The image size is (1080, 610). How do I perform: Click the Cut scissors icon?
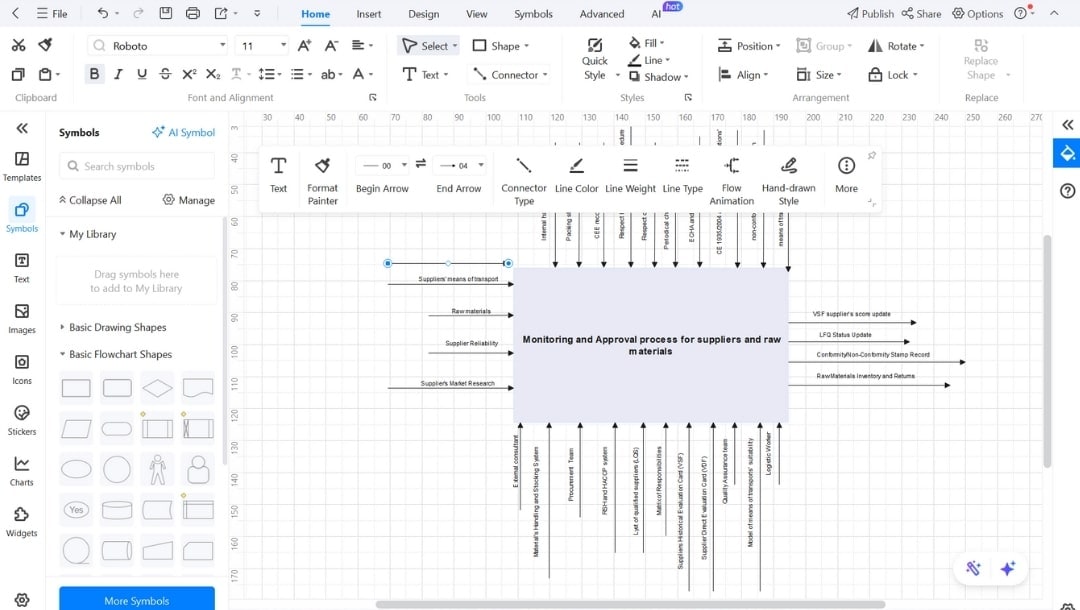19,45
